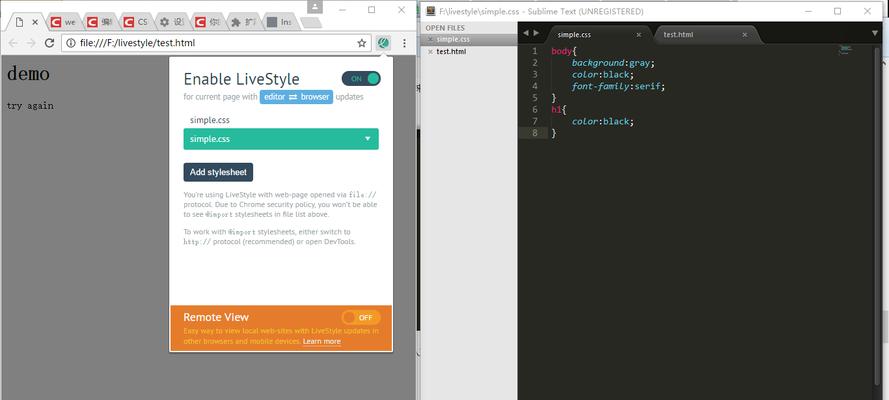This screenshot has width=889, height=400.
Task: Close the active Chrome tab
Action: coord(35,22)
